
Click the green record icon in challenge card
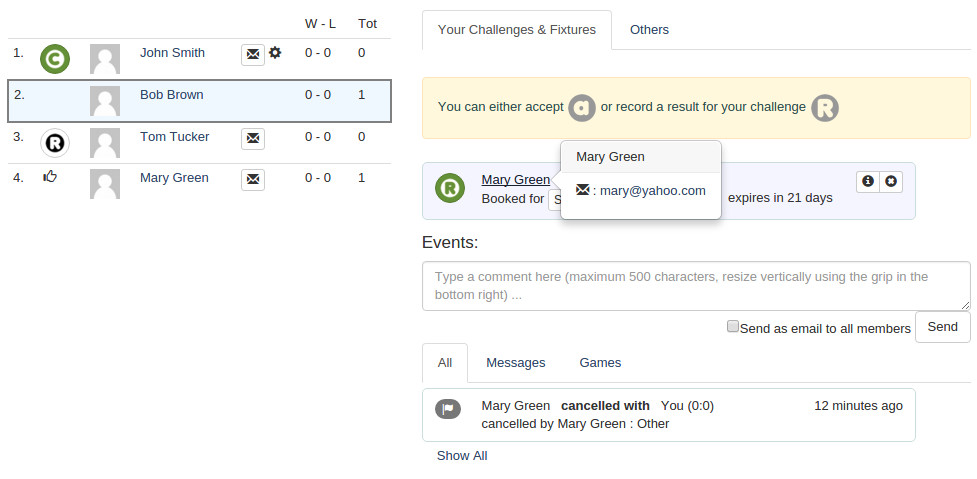(450, 188)
